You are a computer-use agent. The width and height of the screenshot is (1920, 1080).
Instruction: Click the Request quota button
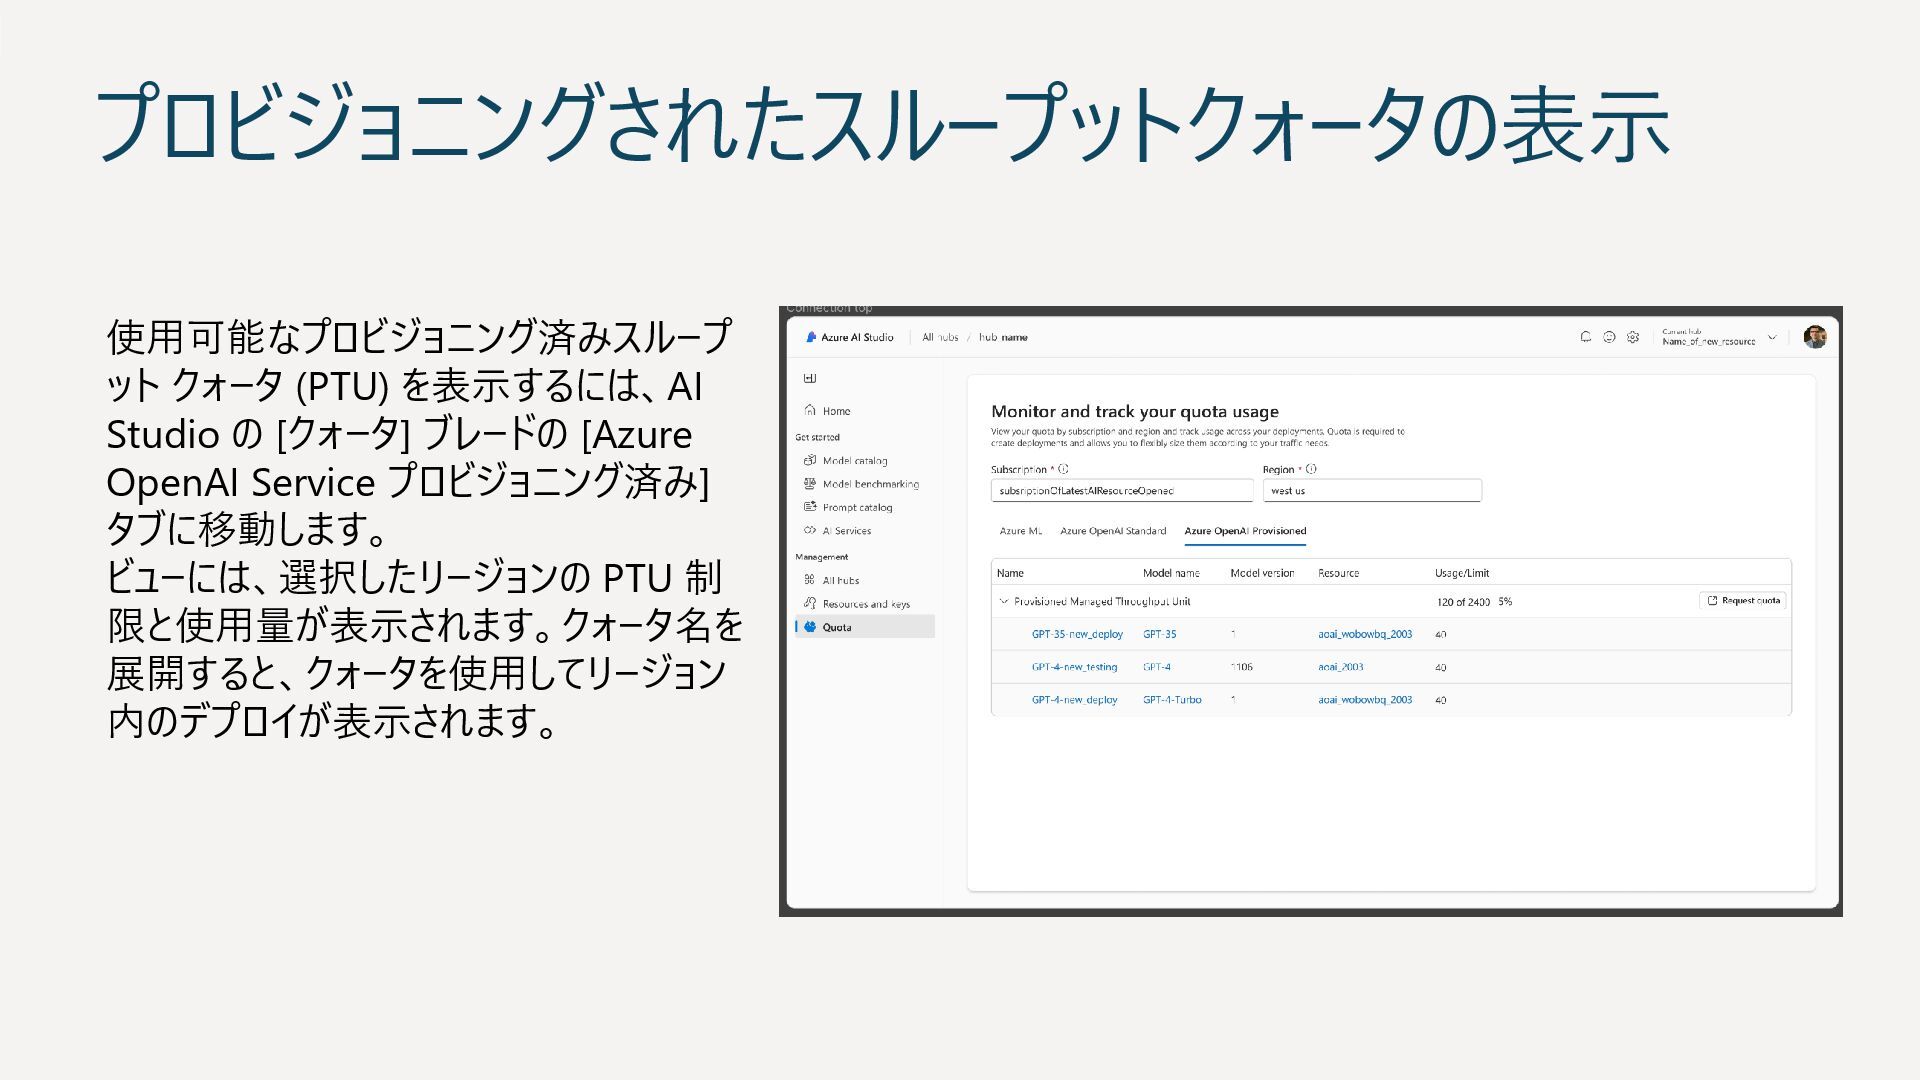[x=1743, y=601]
